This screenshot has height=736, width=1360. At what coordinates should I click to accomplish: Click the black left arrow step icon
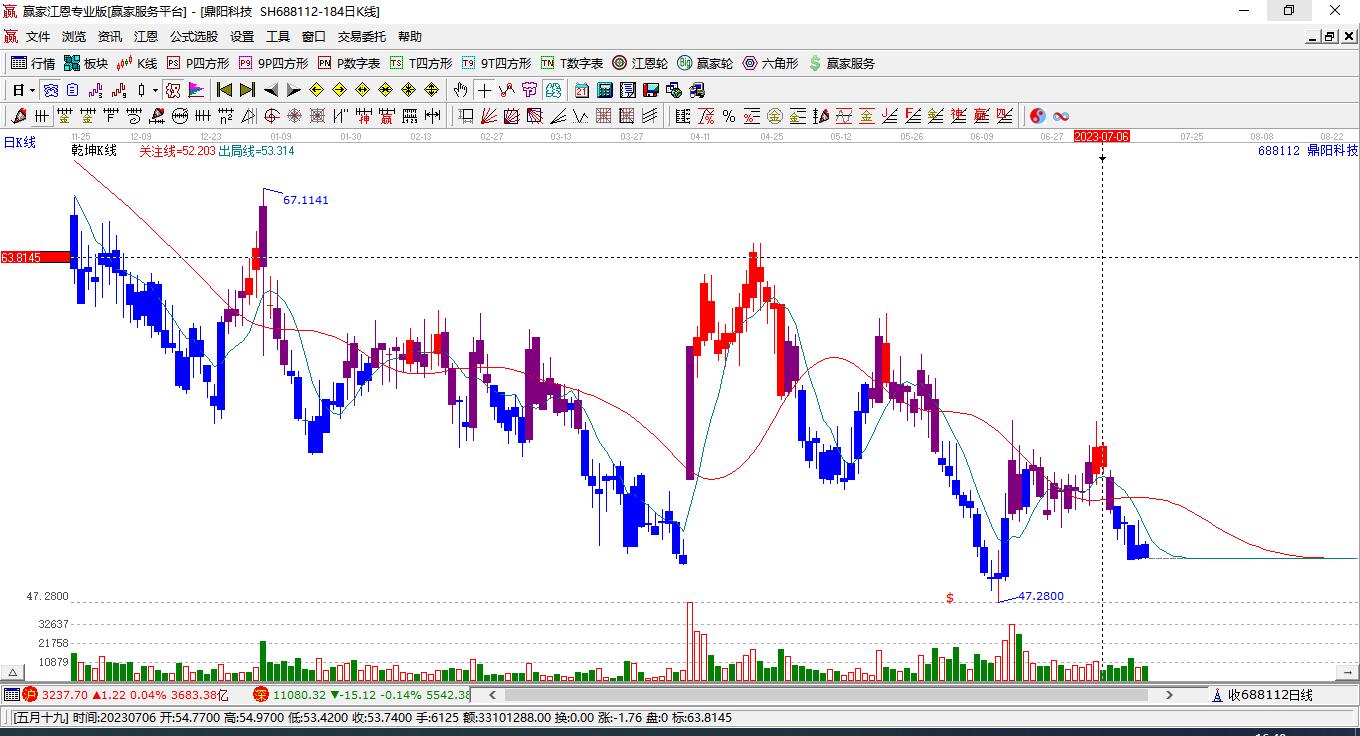click(270, 90)
